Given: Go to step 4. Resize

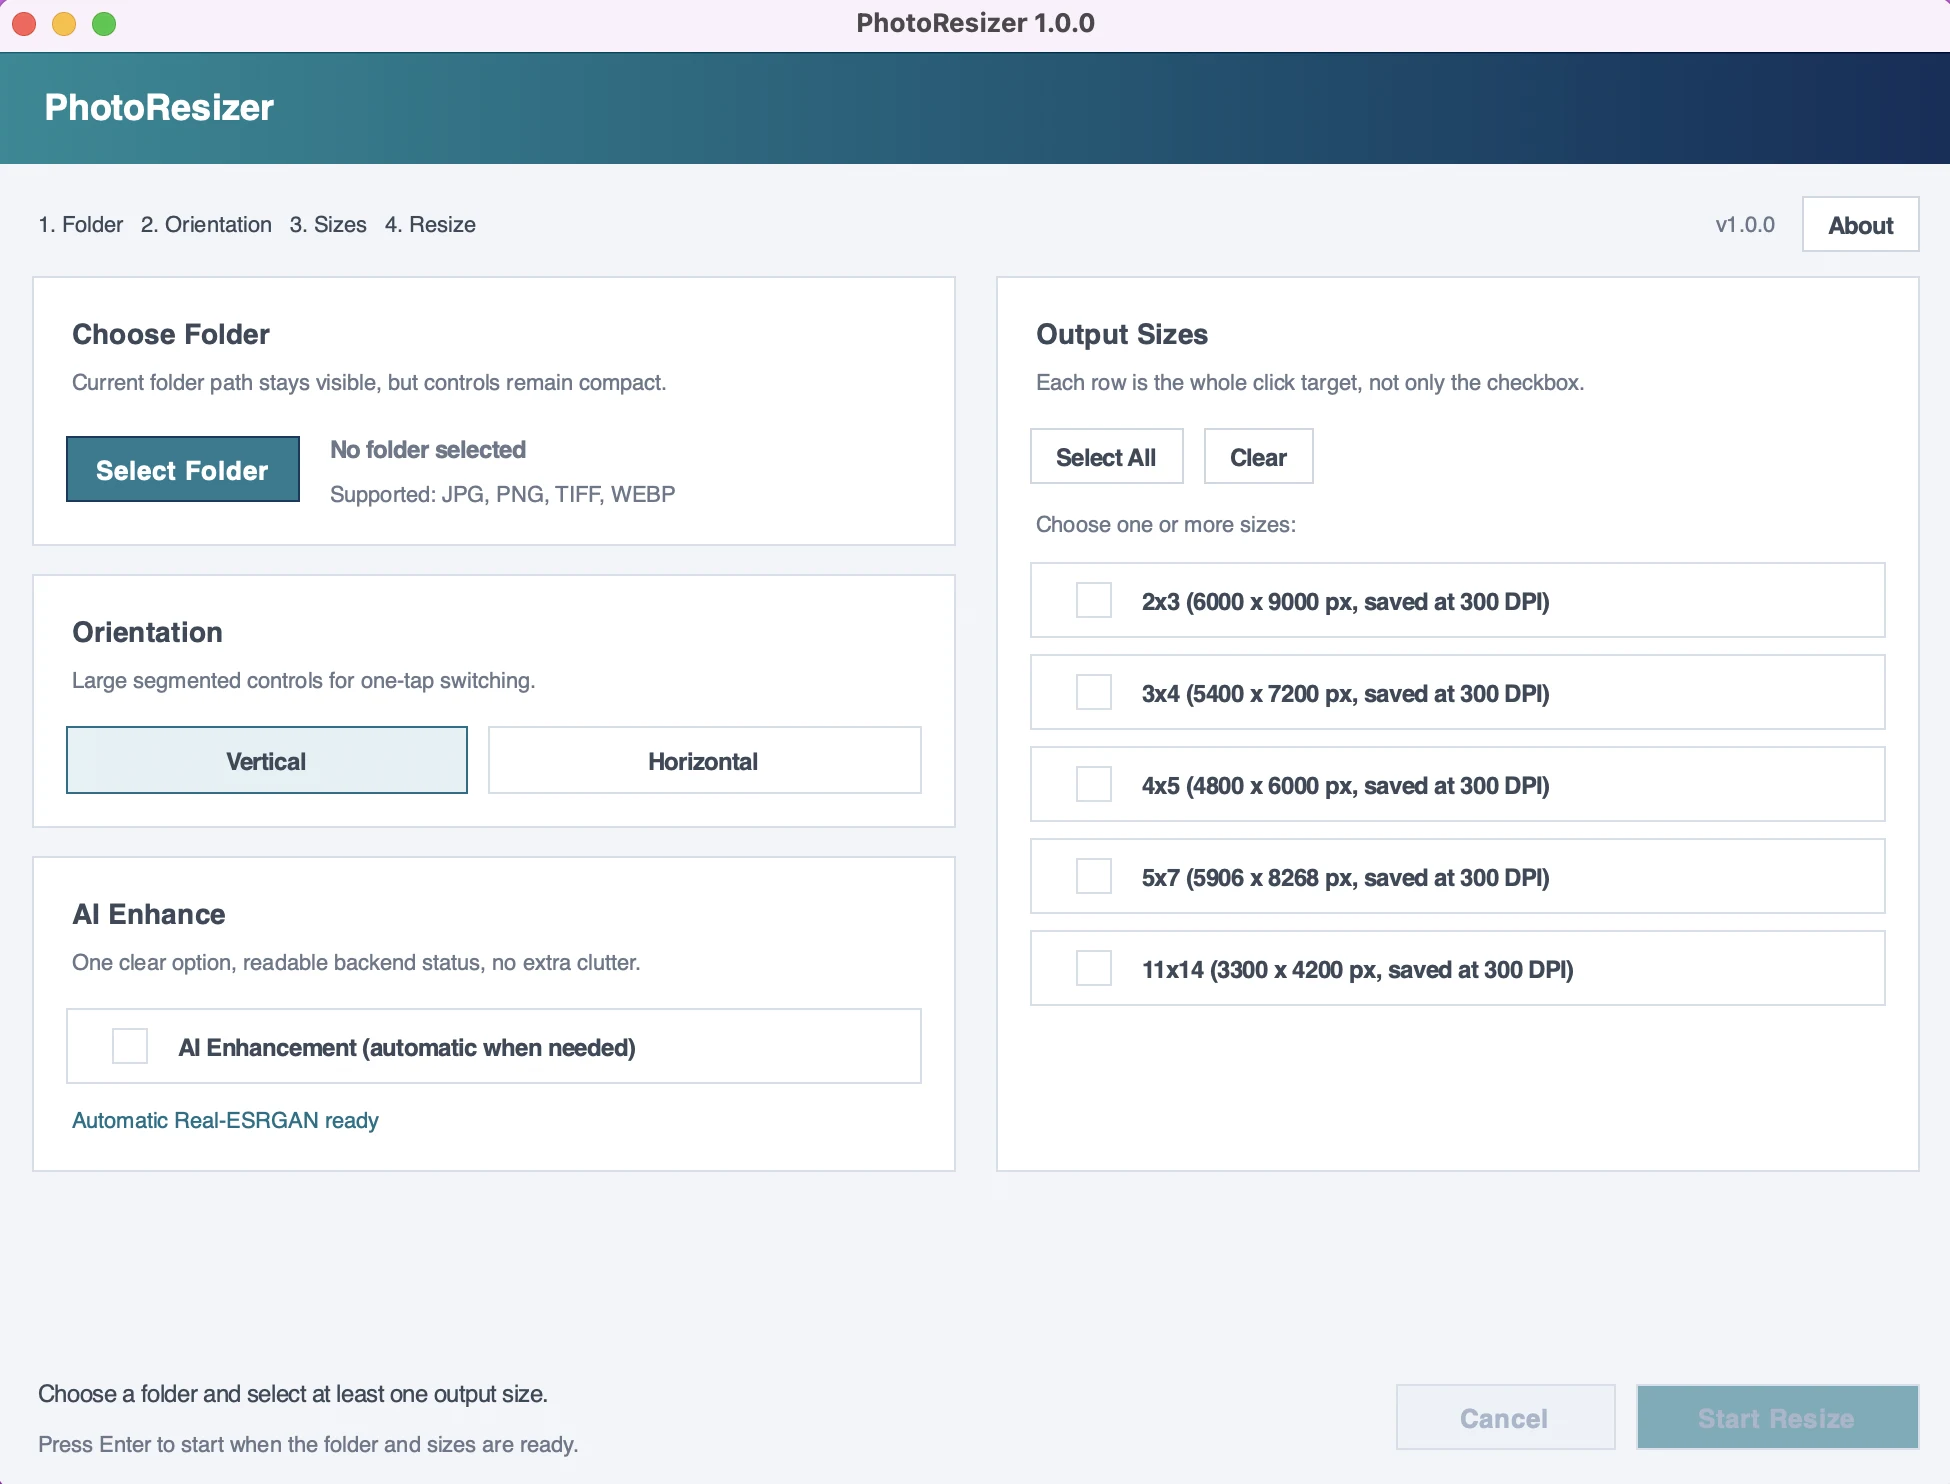Looking at the screenshot, I should coord(430,224).
